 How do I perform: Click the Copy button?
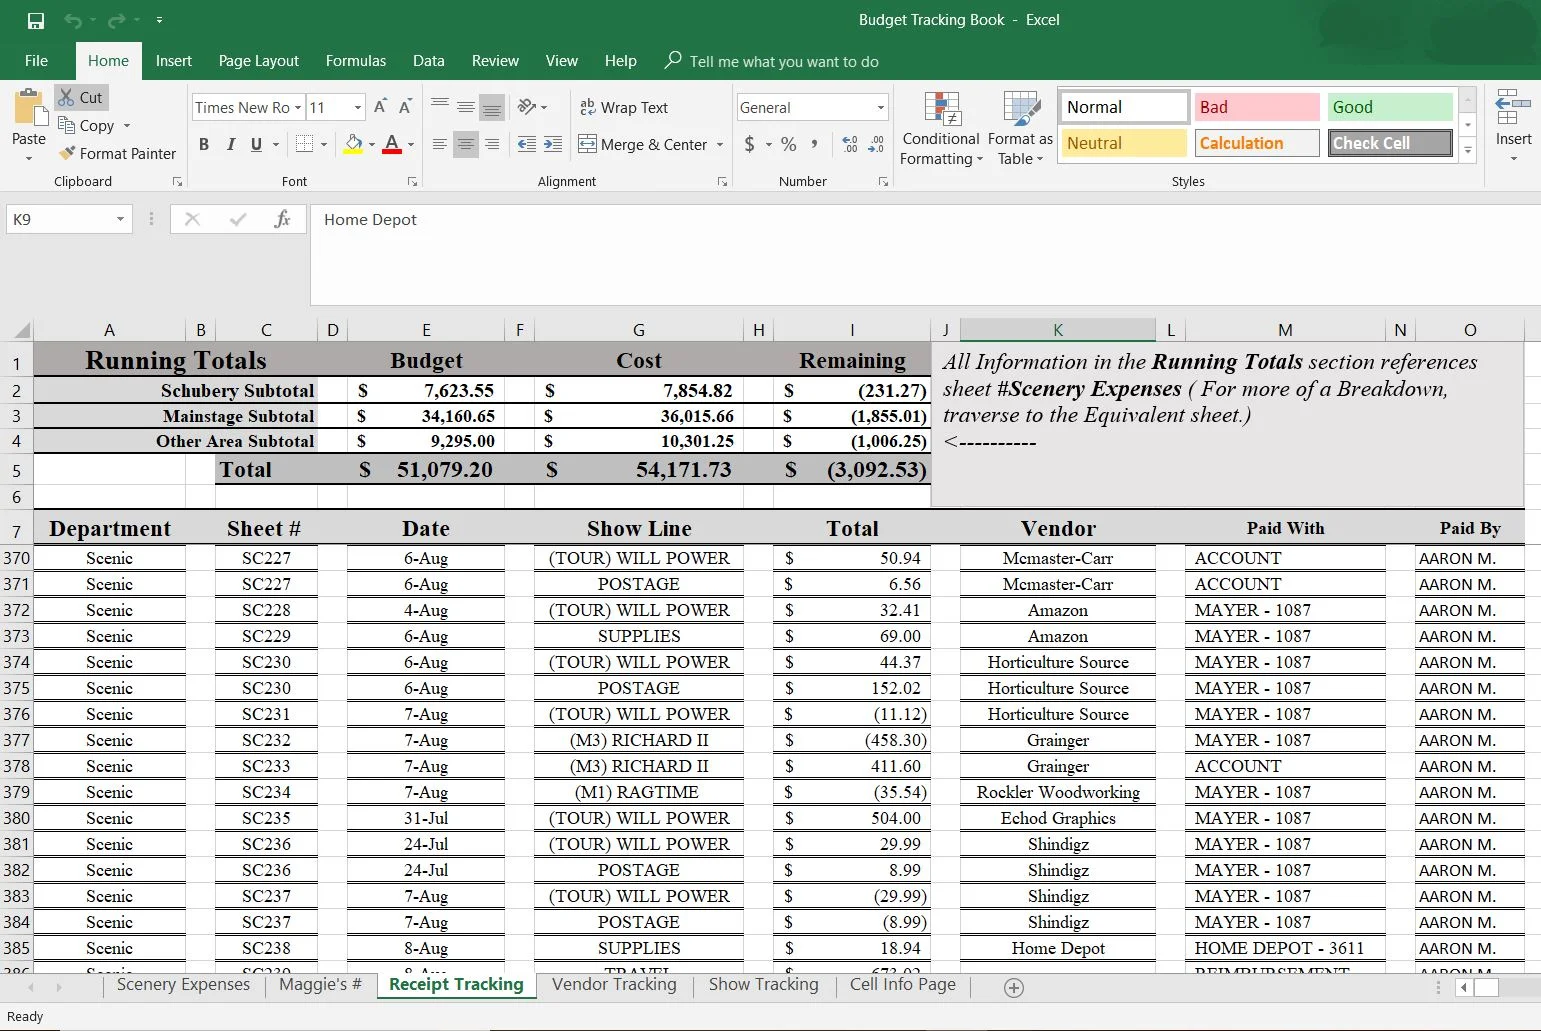coord(87,125)
